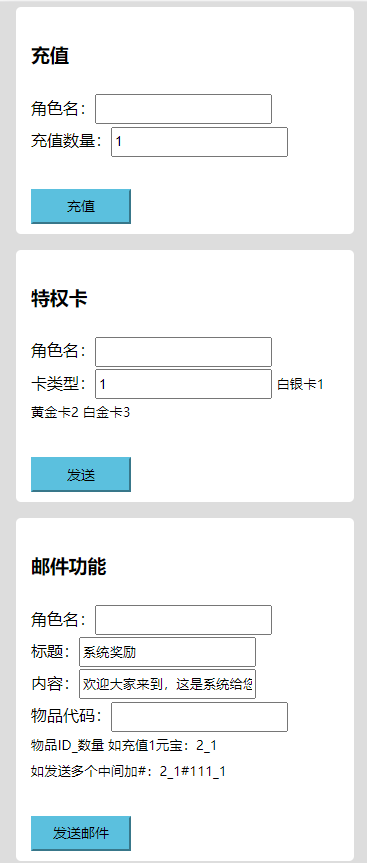This screenshot has width=367, height=863.
Task: Click the 物品ID_数量 example hint line
Action: (x=124, y=746)
